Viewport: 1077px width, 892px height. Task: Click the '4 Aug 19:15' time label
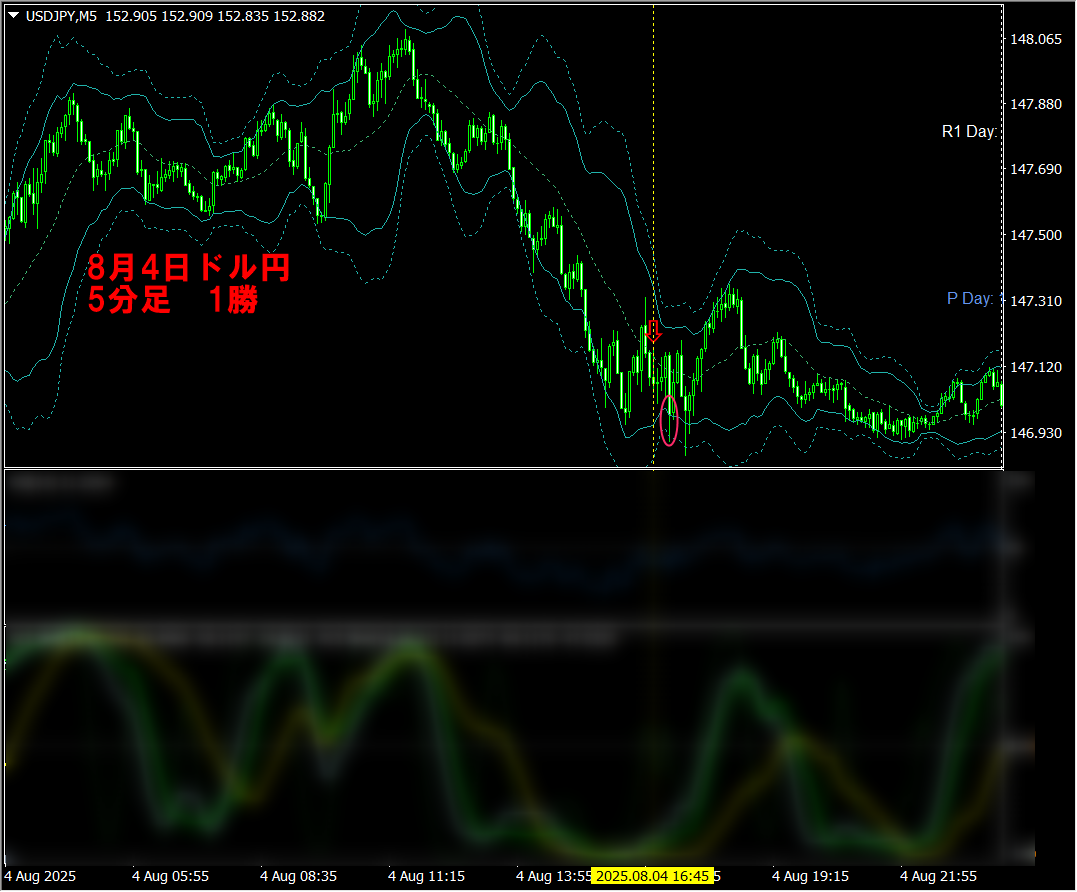coord(811,876)
